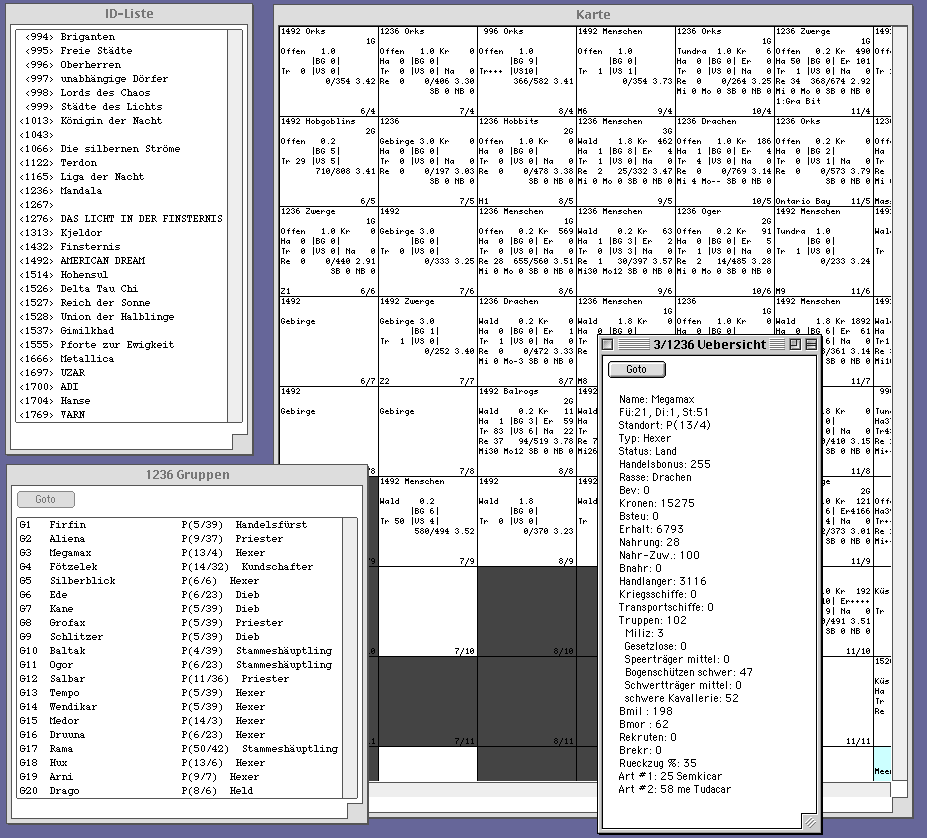Select <1122> Terdon in ID-Liste

(x=121, y=163)
